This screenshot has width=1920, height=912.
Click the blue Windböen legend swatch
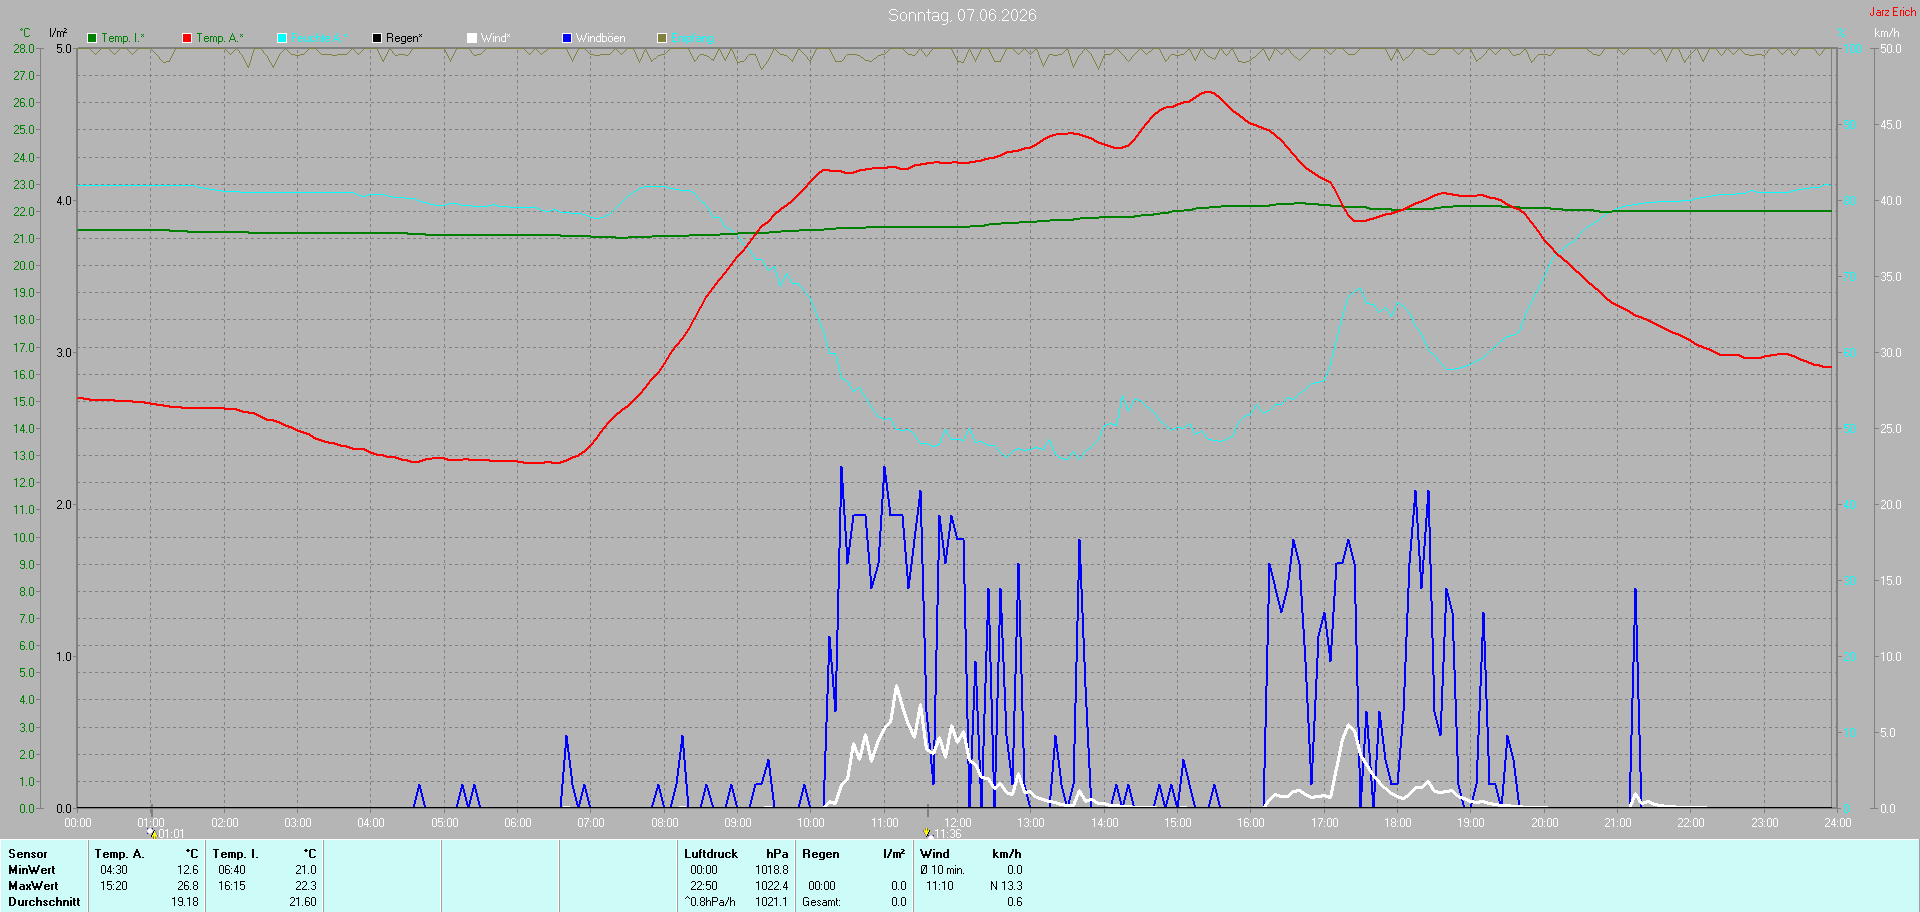coord(567,38)
